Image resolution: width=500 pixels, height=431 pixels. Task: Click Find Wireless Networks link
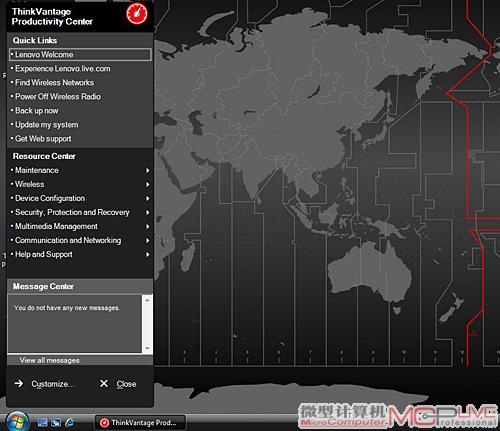[x=54, y=83]
